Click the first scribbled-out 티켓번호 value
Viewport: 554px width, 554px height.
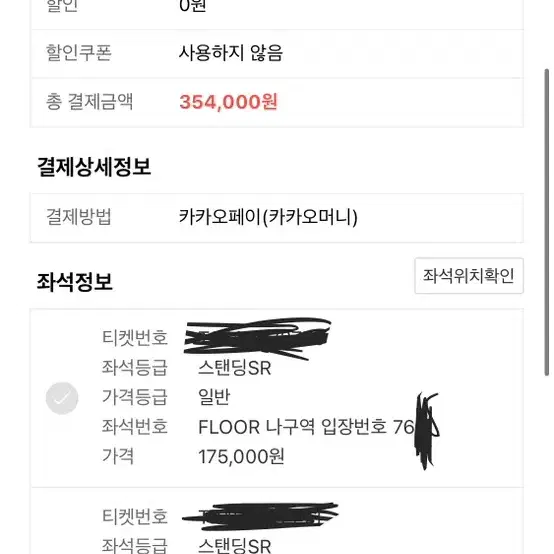[x=257, y=337]
